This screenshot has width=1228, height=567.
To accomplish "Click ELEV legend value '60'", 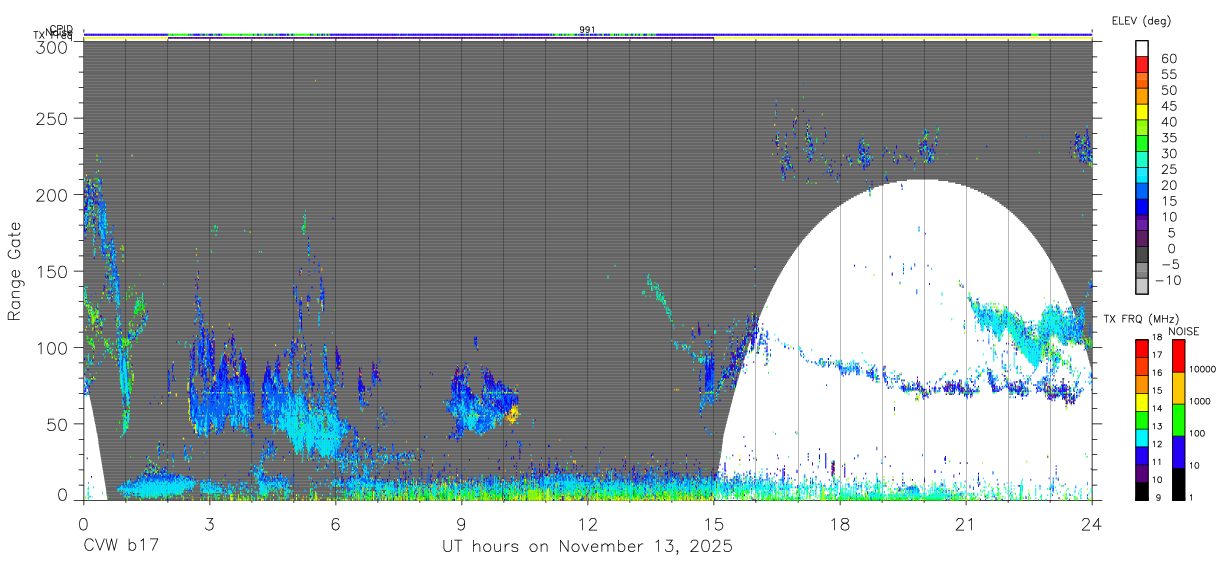I will click(x=1168, y=59).
